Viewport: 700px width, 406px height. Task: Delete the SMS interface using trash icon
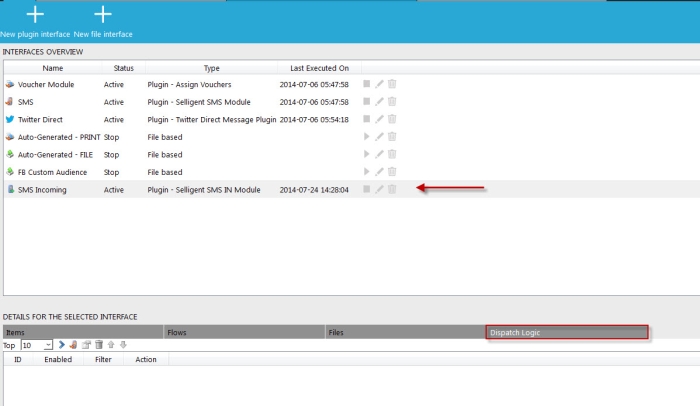[392, 102]
